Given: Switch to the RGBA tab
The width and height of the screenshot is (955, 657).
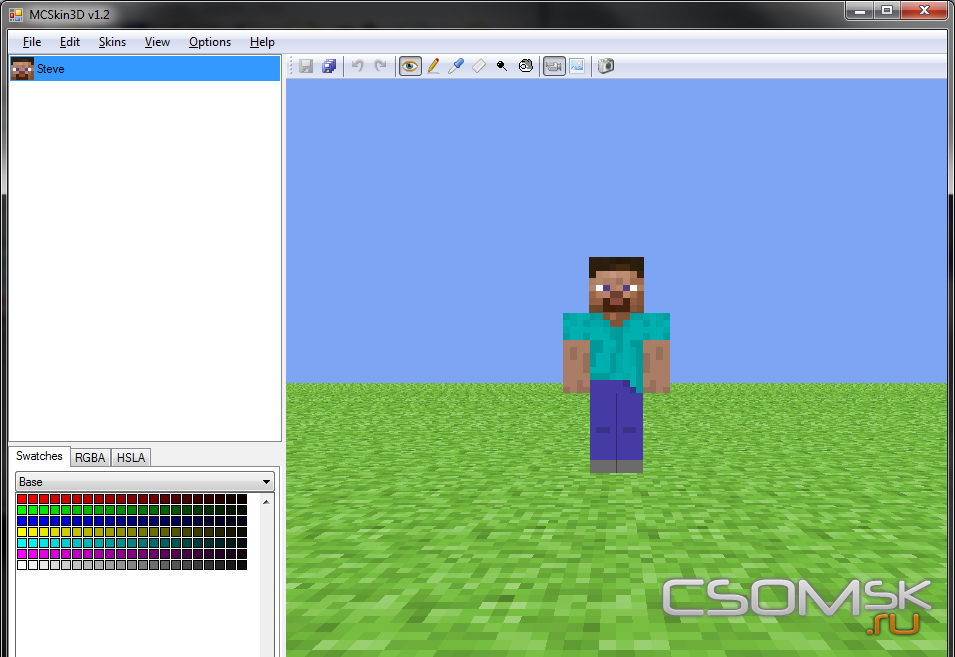Looking at the screenshot, I should click(x=90, y=457).
